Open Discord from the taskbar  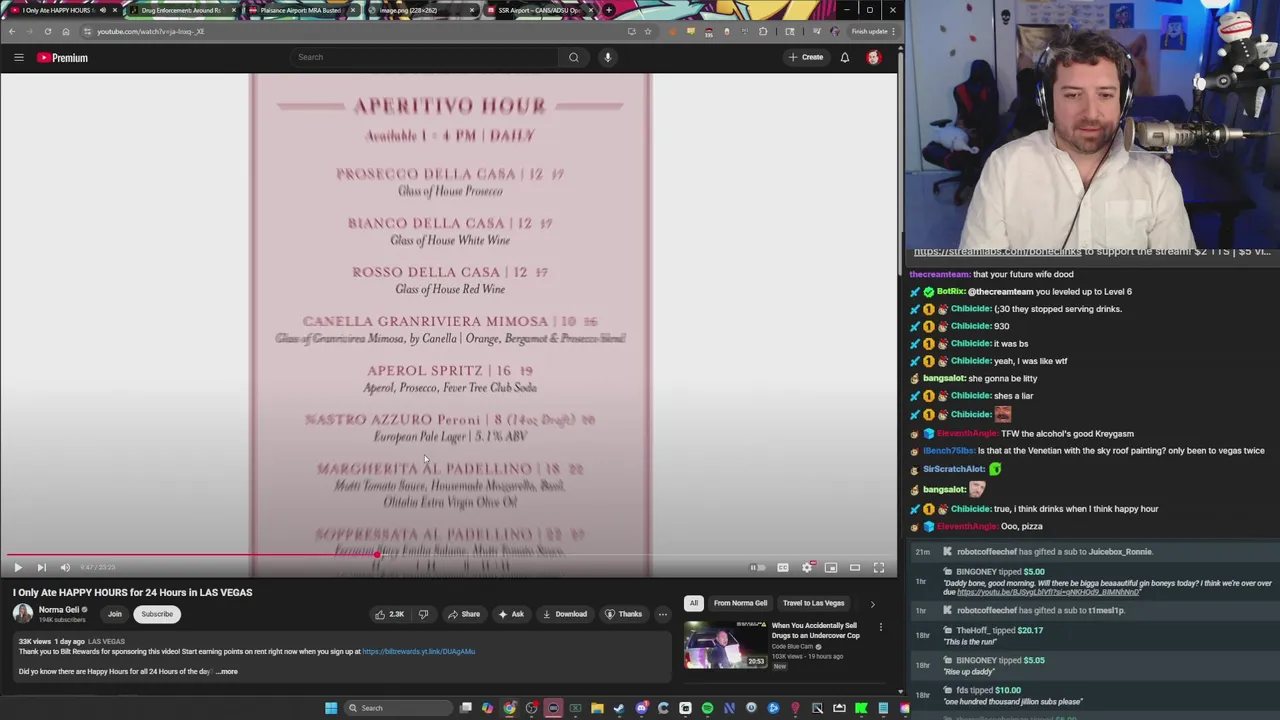641,708
